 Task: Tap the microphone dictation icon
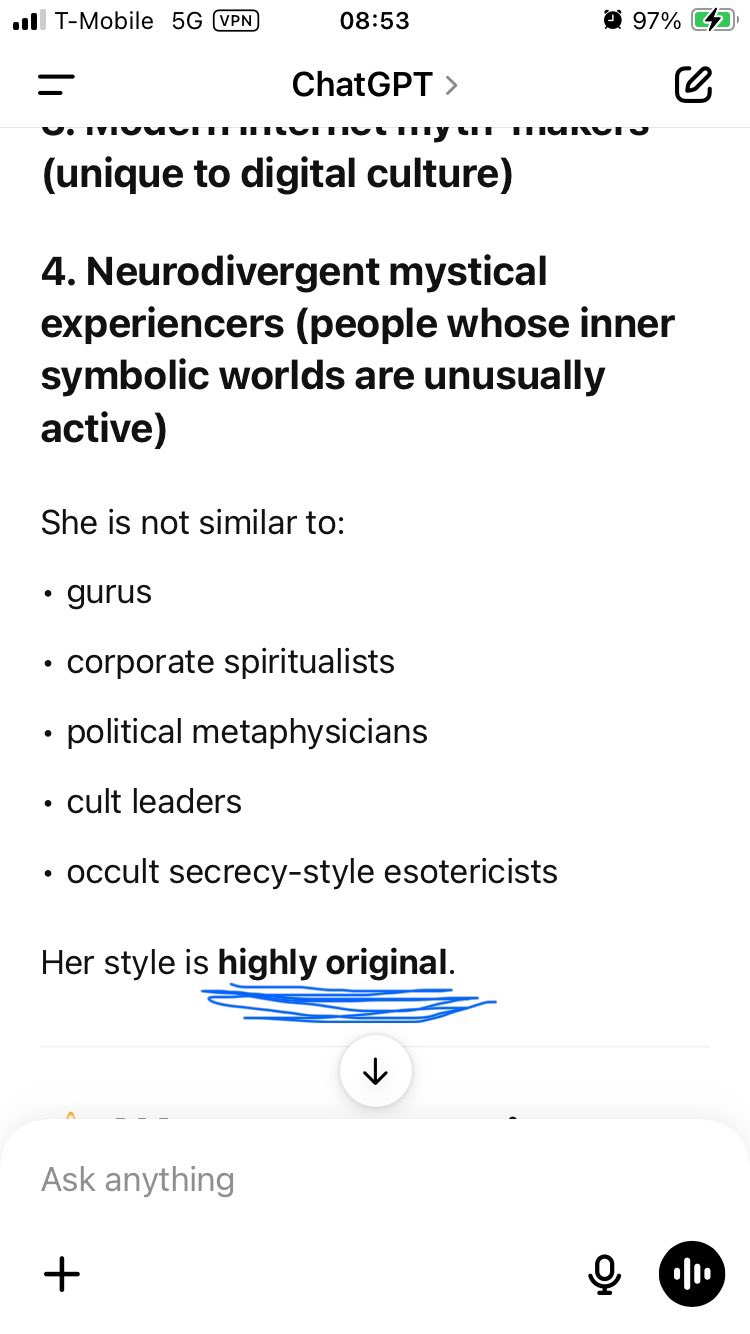[x=603, y=1273]
